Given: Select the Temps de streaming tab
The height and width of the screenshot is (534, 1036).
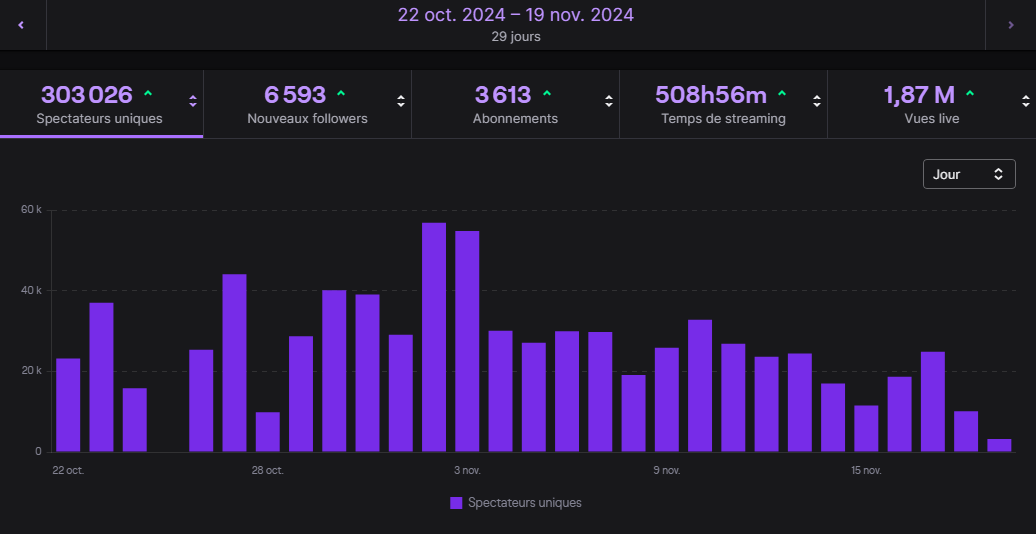Looking at the screenshot, I should (723, 104).
